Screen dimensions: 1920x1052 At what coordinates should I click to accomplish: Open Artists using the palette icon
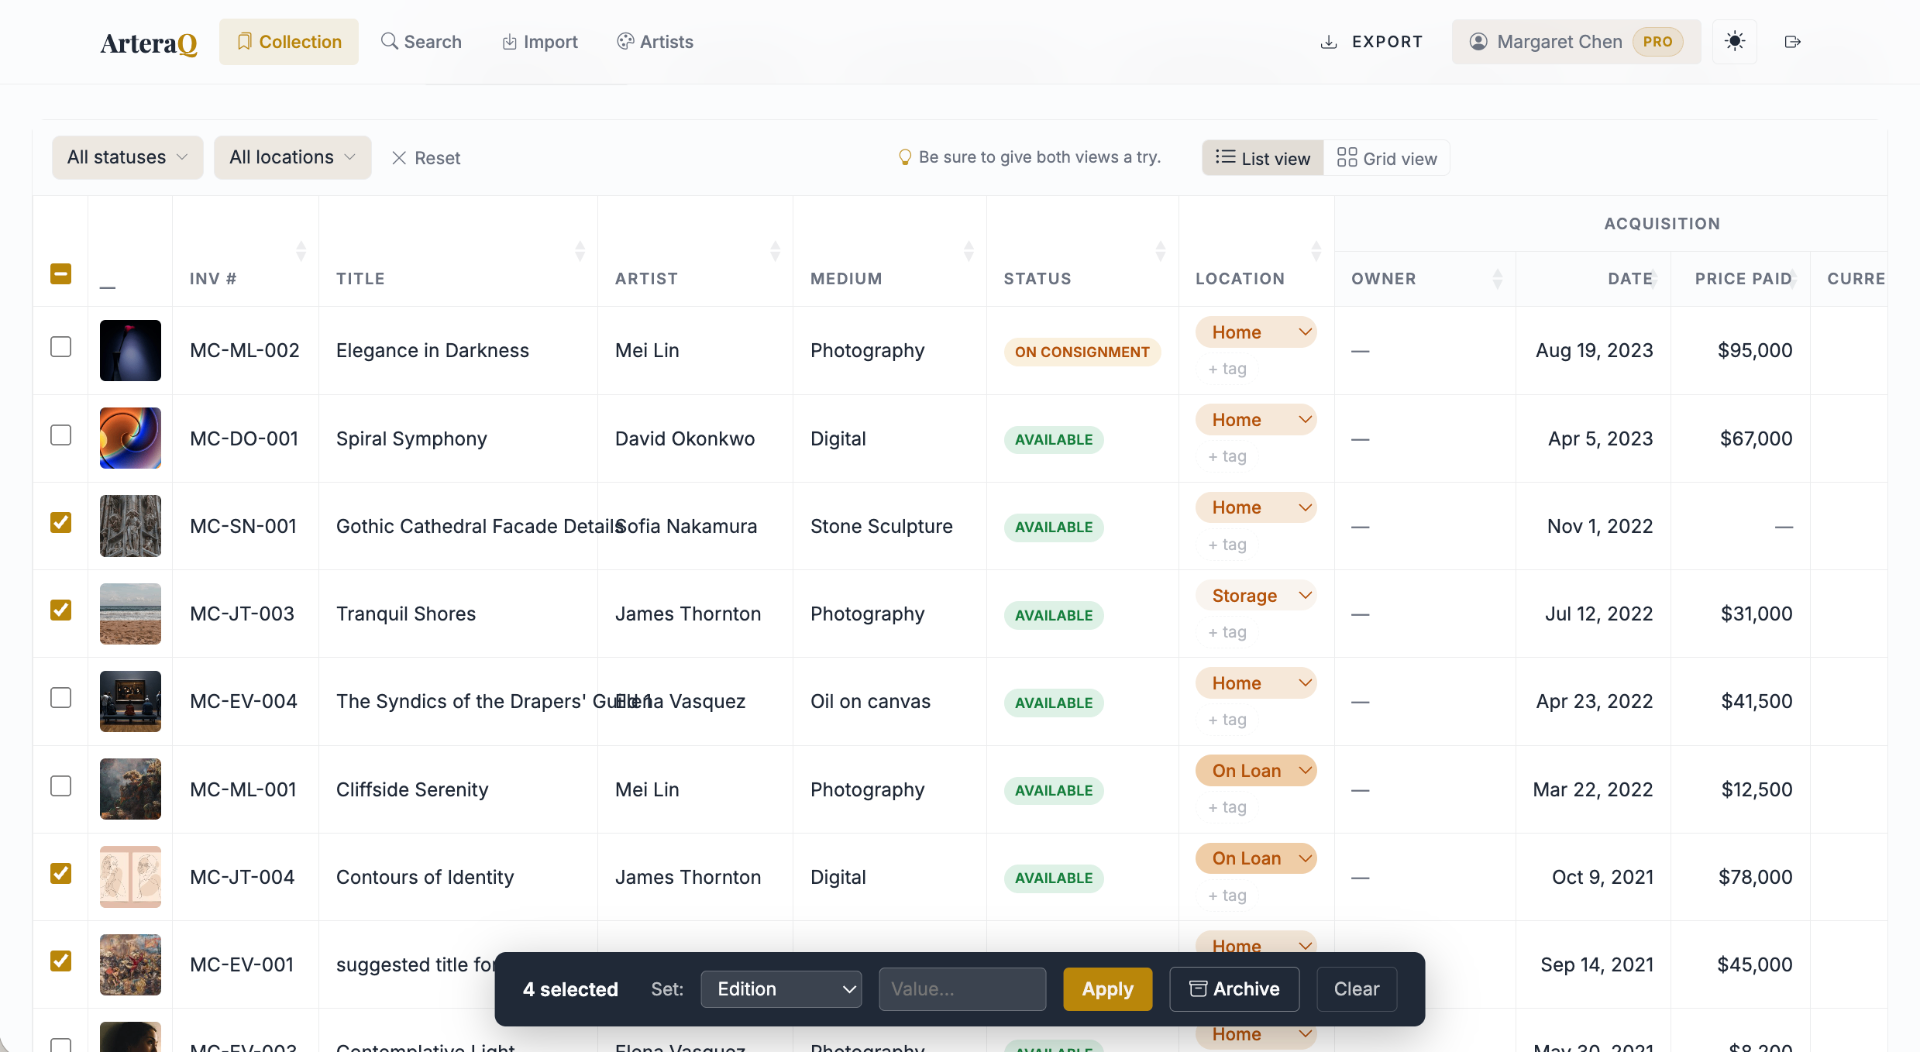625,41
